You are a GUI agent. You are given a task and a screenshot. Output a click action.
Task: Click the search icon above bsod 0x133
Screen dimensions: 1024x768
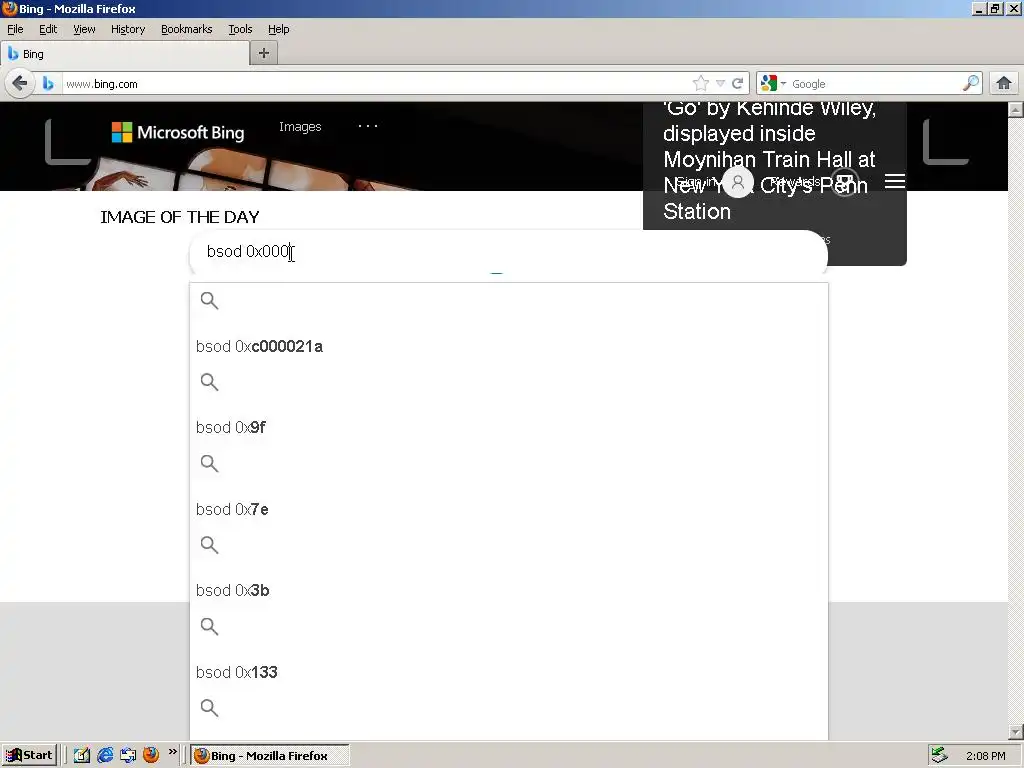coord(209,626)
